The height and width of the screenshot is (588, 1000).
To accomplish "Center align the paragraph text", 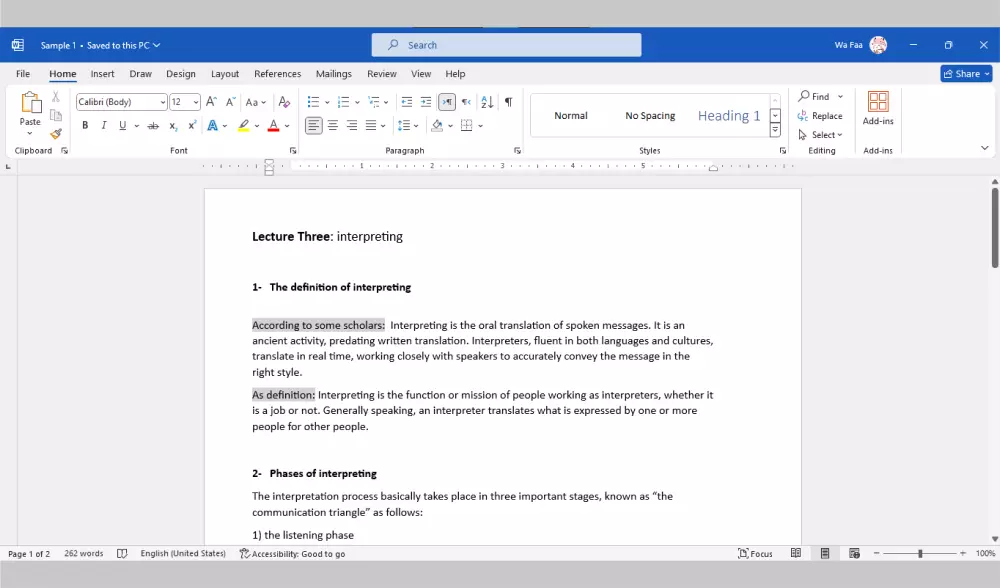I will click(333, 126).
